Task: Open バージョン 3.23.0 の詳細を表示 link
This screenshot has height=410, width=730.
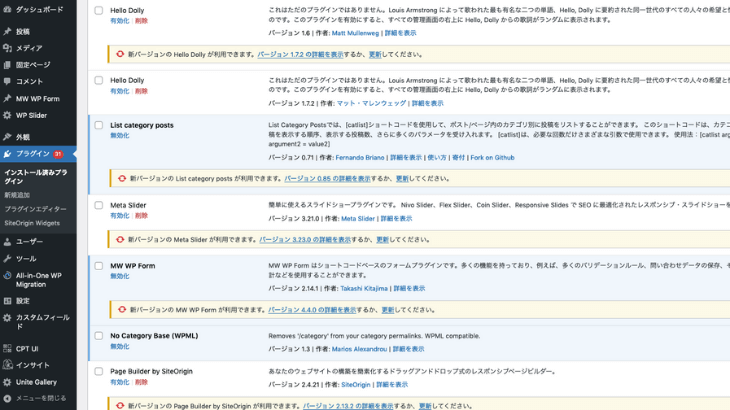Action: pyautogui.click(x=305, y=240)
